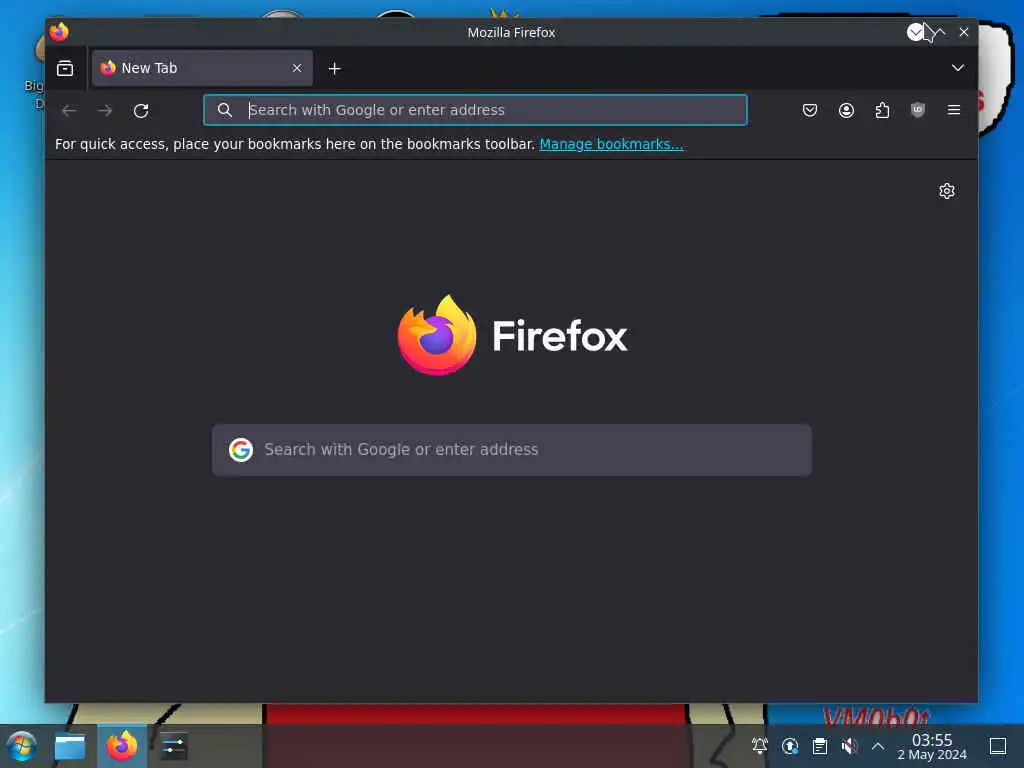Open the Firefox account menu
This screenshot has height=768, width=1024.
point(846,110)
